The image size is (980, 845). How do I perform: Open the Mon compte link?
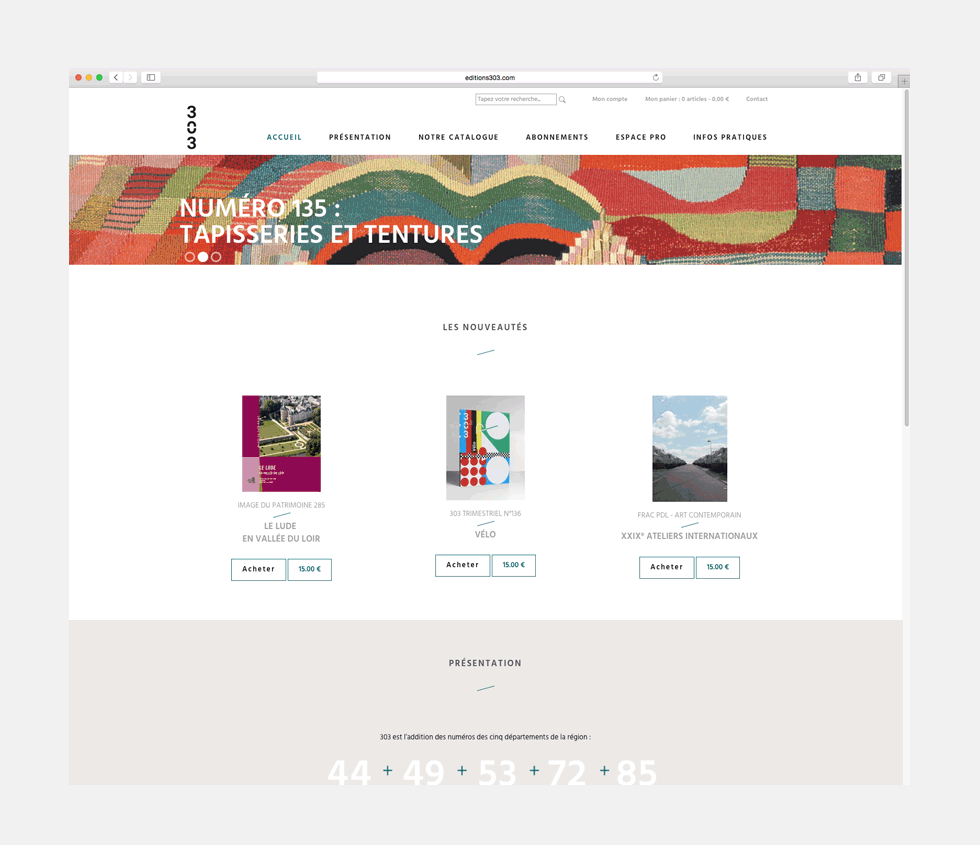pos(610,99)
